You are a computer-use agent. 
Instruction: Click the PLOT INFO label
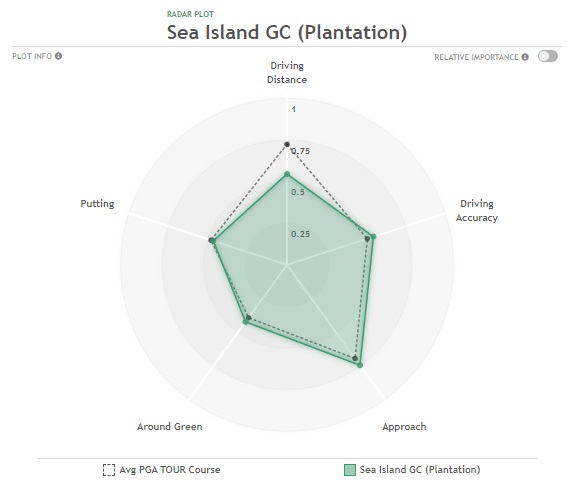32,56
